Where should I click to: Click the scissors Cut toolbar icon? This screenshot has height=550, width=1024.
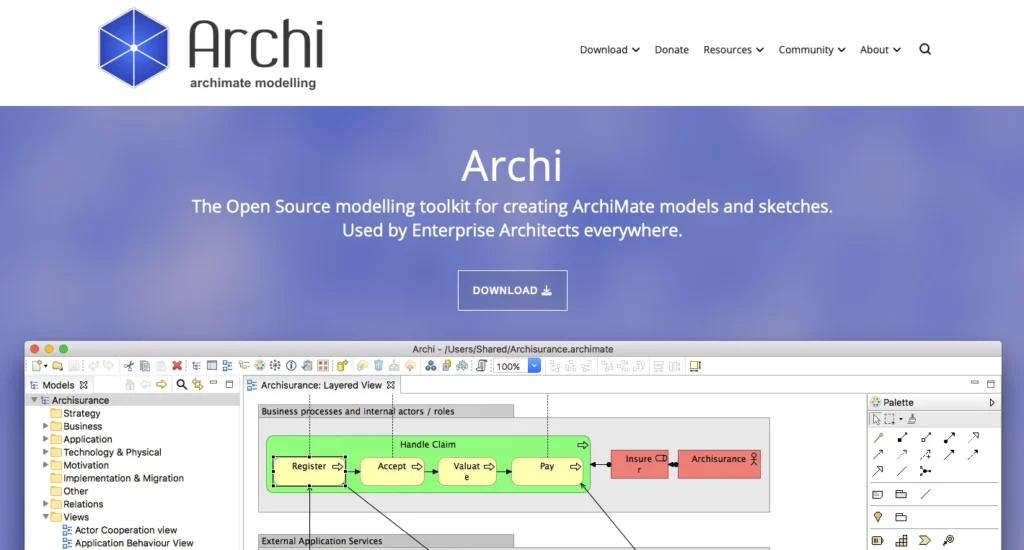[129, 366]
